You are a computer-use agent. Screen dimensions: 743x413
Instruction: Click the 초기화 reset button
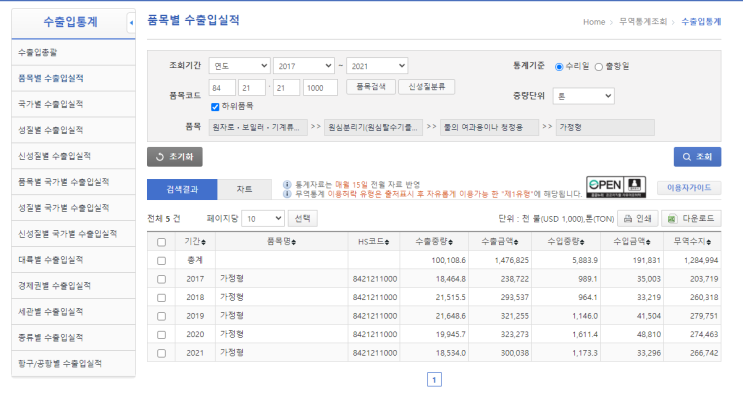[x=175, y=156]
